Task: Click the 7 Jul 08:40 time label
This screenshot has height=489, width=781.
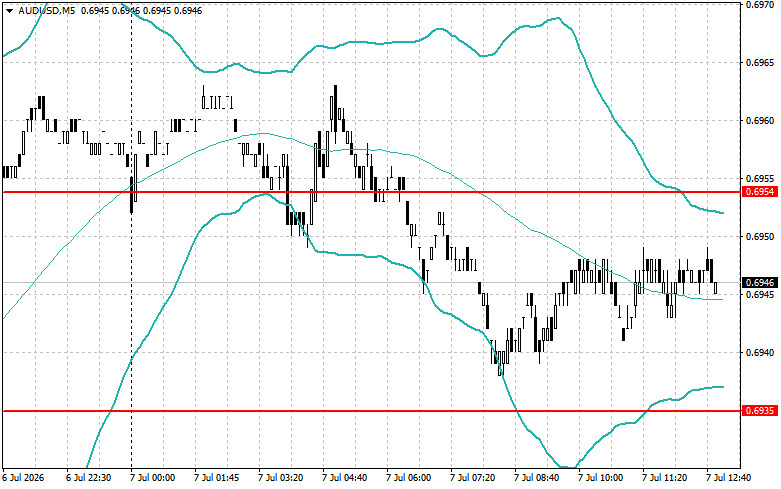Action: coord(537,478)
